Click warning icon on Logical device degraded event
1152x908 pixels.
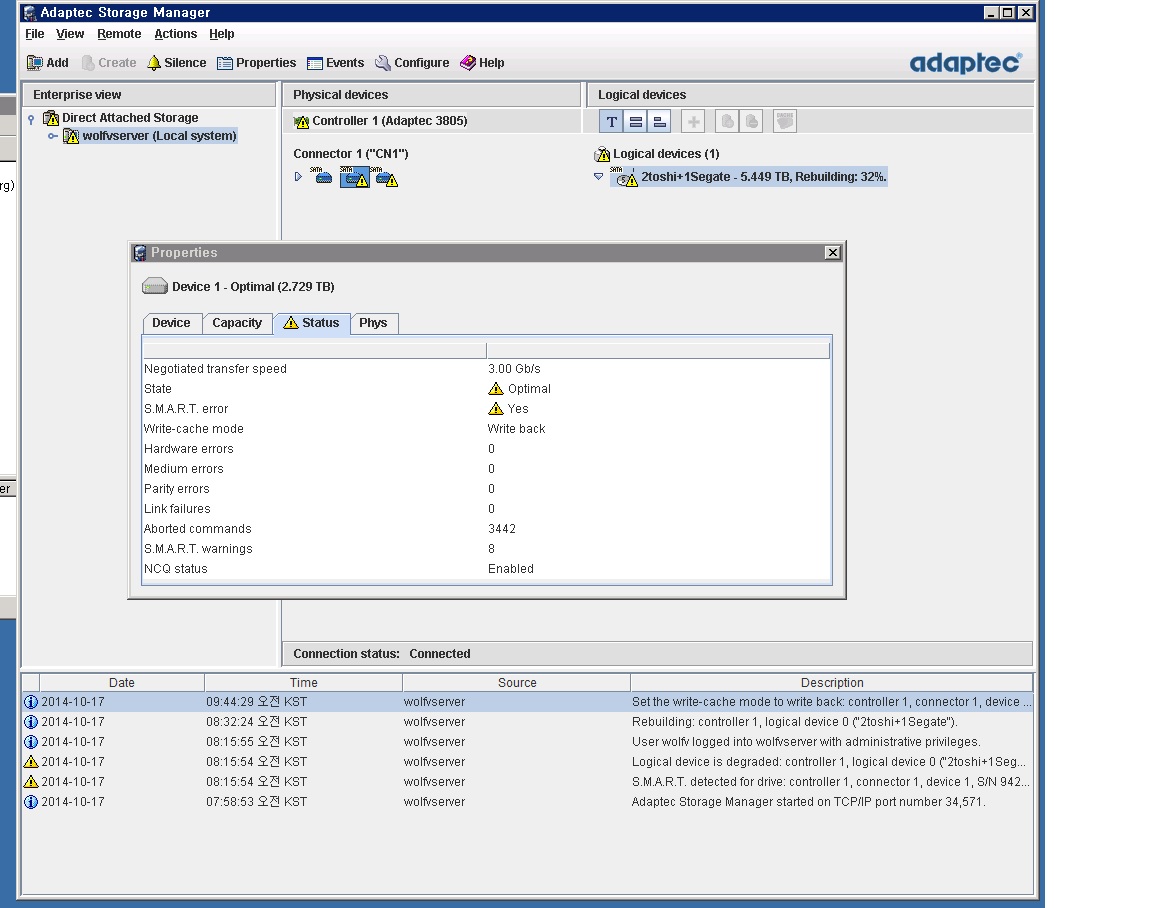pos(31,762)
